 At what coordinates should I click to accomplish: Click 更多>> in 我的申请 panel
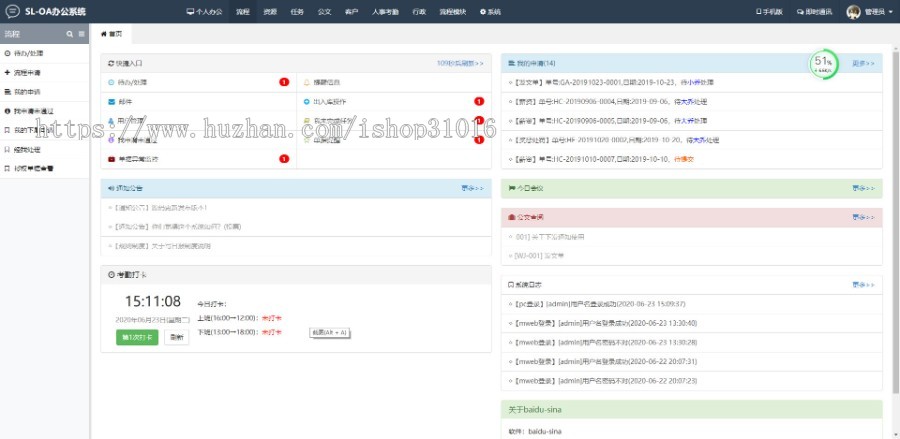[863, 63]
